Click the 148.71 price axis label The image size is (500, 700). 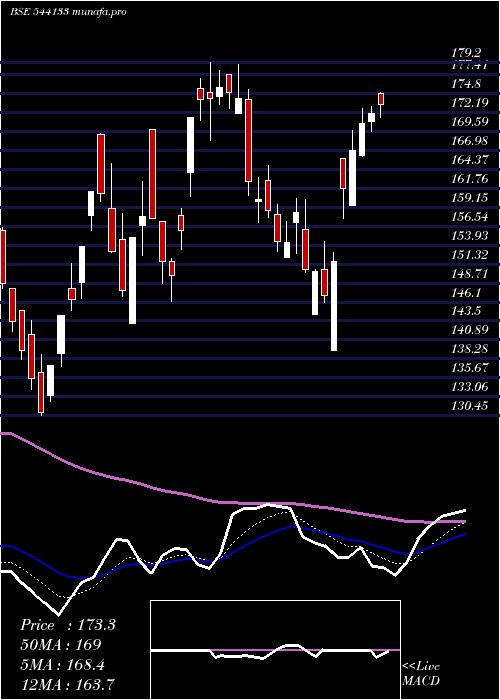469,273
